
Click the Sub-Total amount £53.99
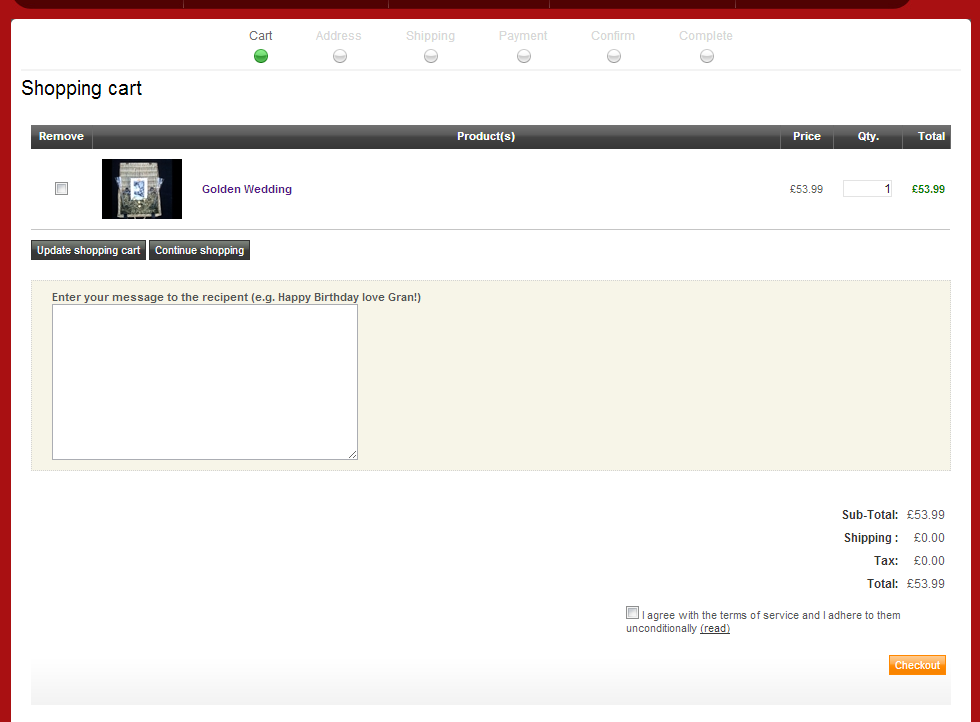click(926, 514)
